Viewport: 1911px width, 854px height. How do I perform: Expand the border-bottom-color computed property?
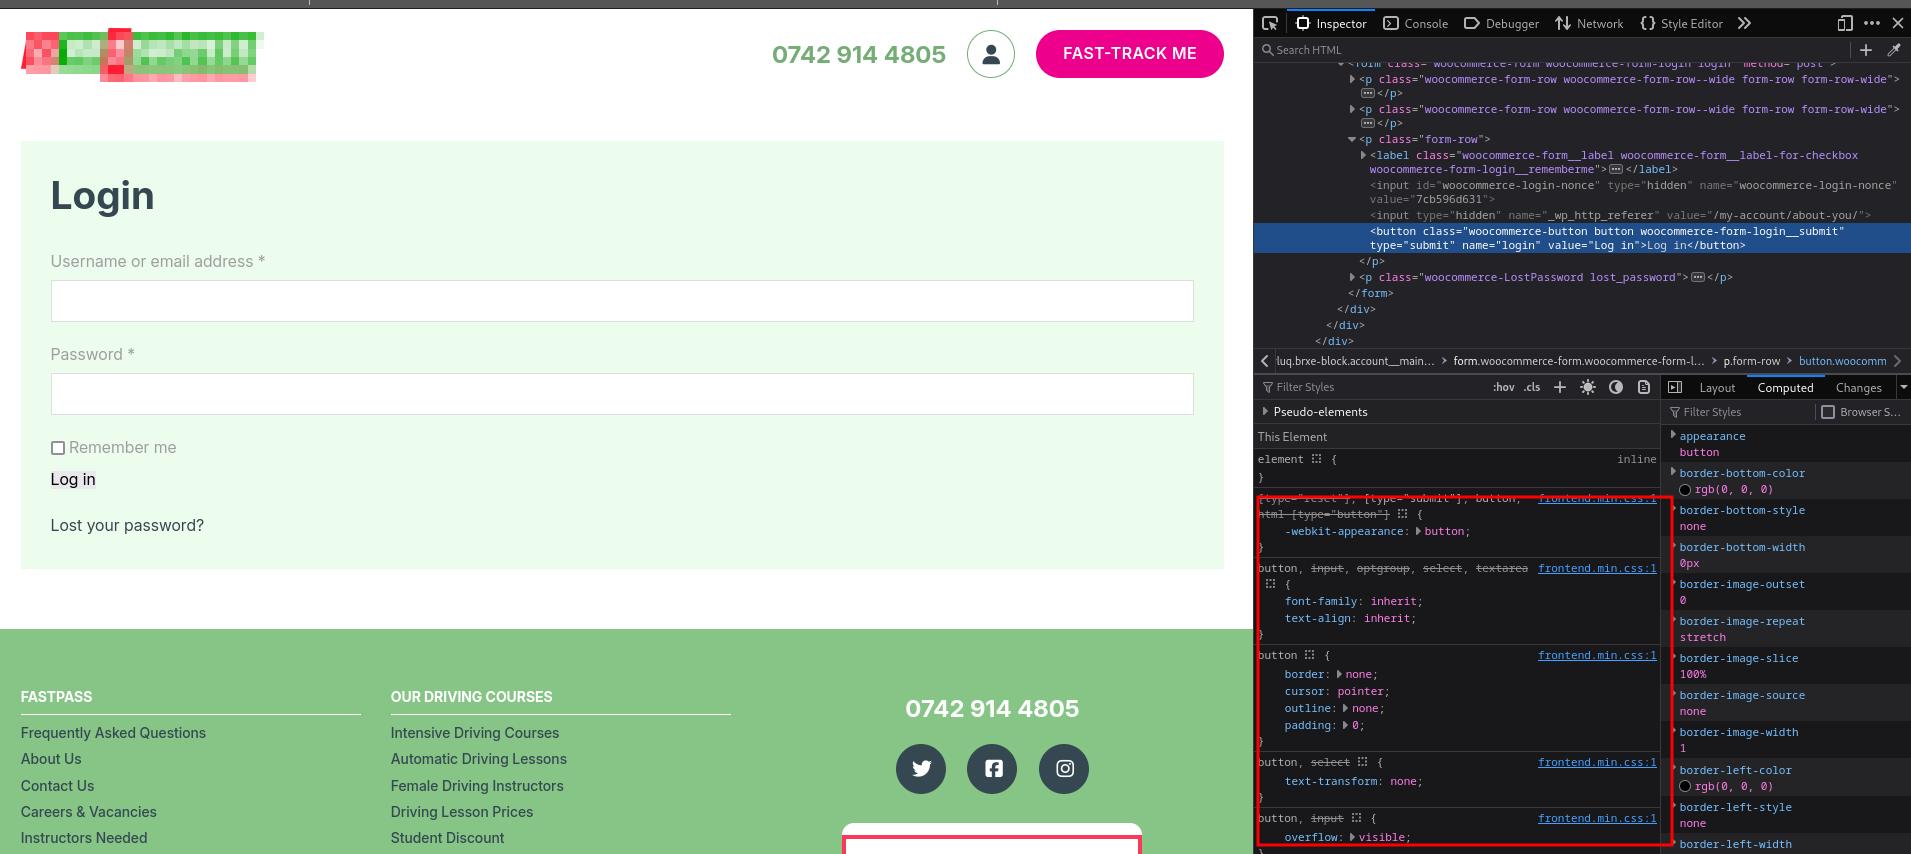(x=1673, y=472)
